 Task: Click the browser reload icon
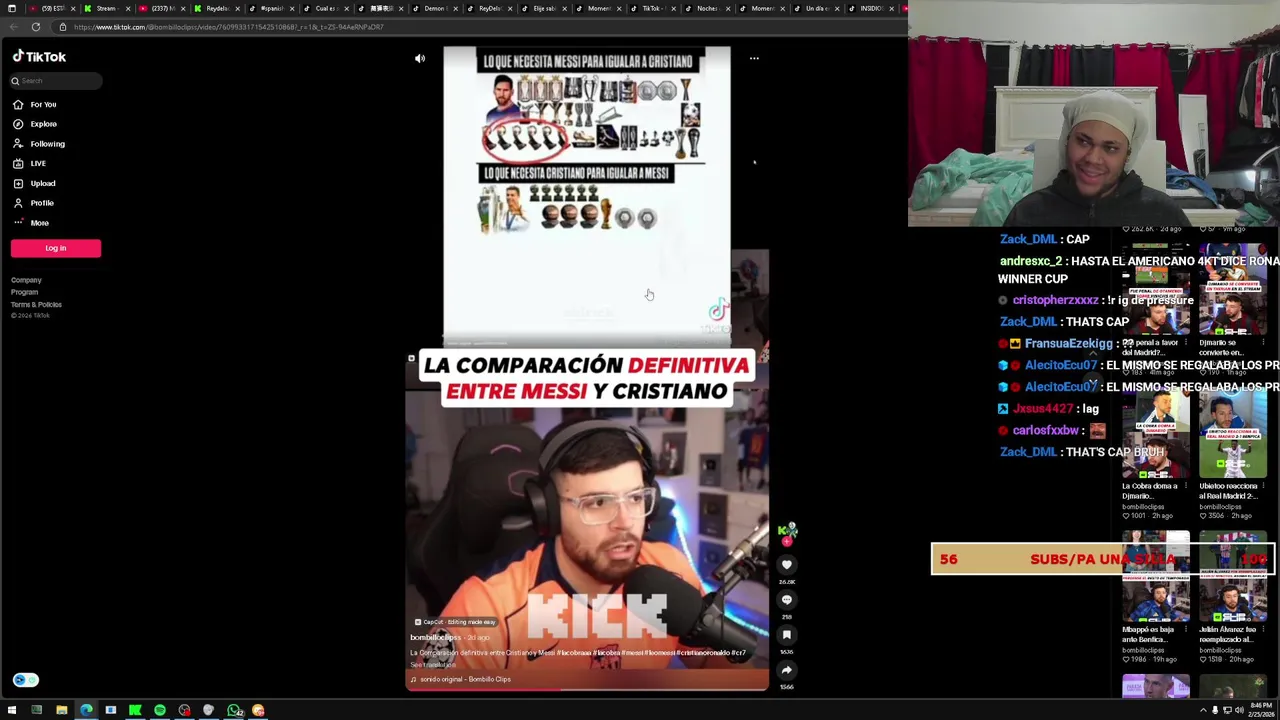coord(36,27)
